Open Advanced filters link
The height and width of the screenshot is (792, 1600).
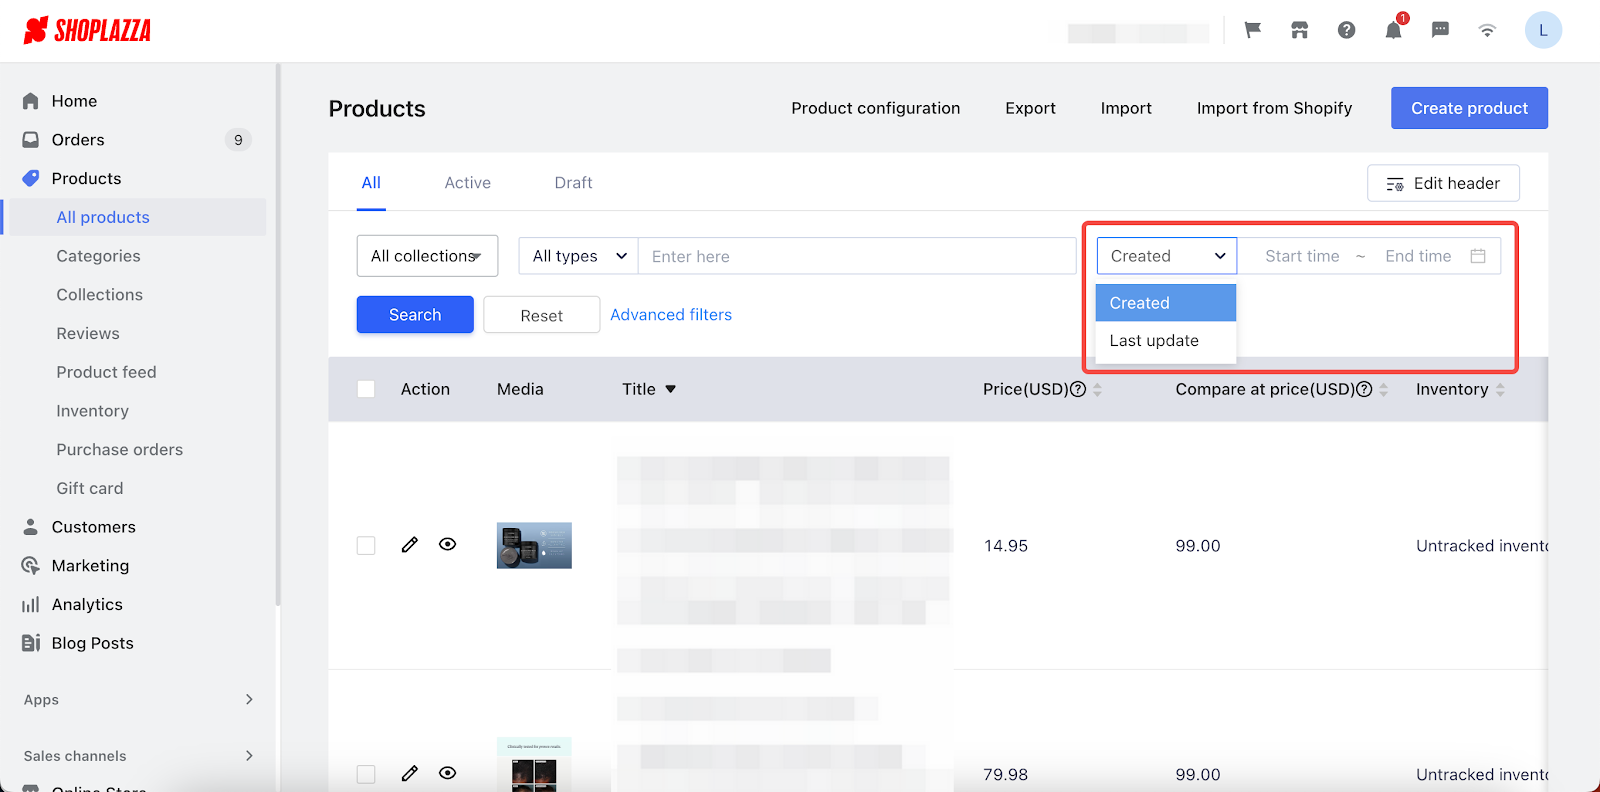(x=671, y=315)
